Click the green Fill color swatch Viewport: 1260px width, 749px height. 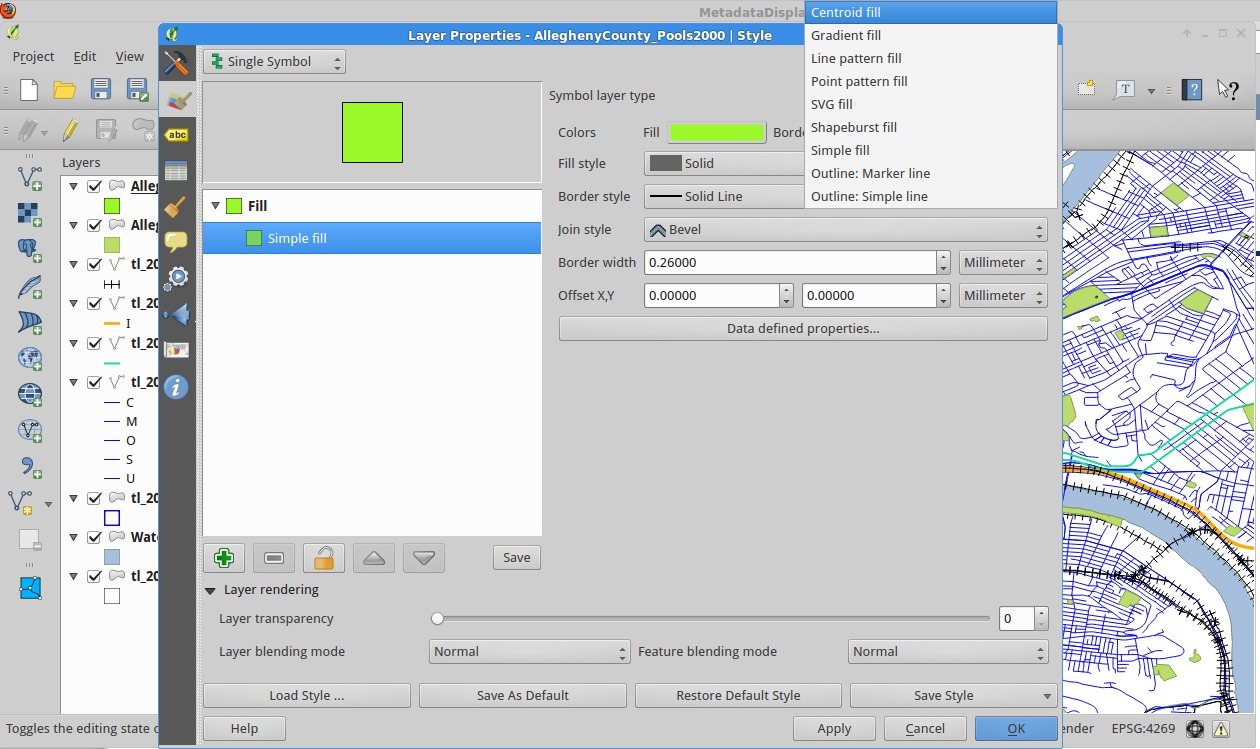(716, 132)
